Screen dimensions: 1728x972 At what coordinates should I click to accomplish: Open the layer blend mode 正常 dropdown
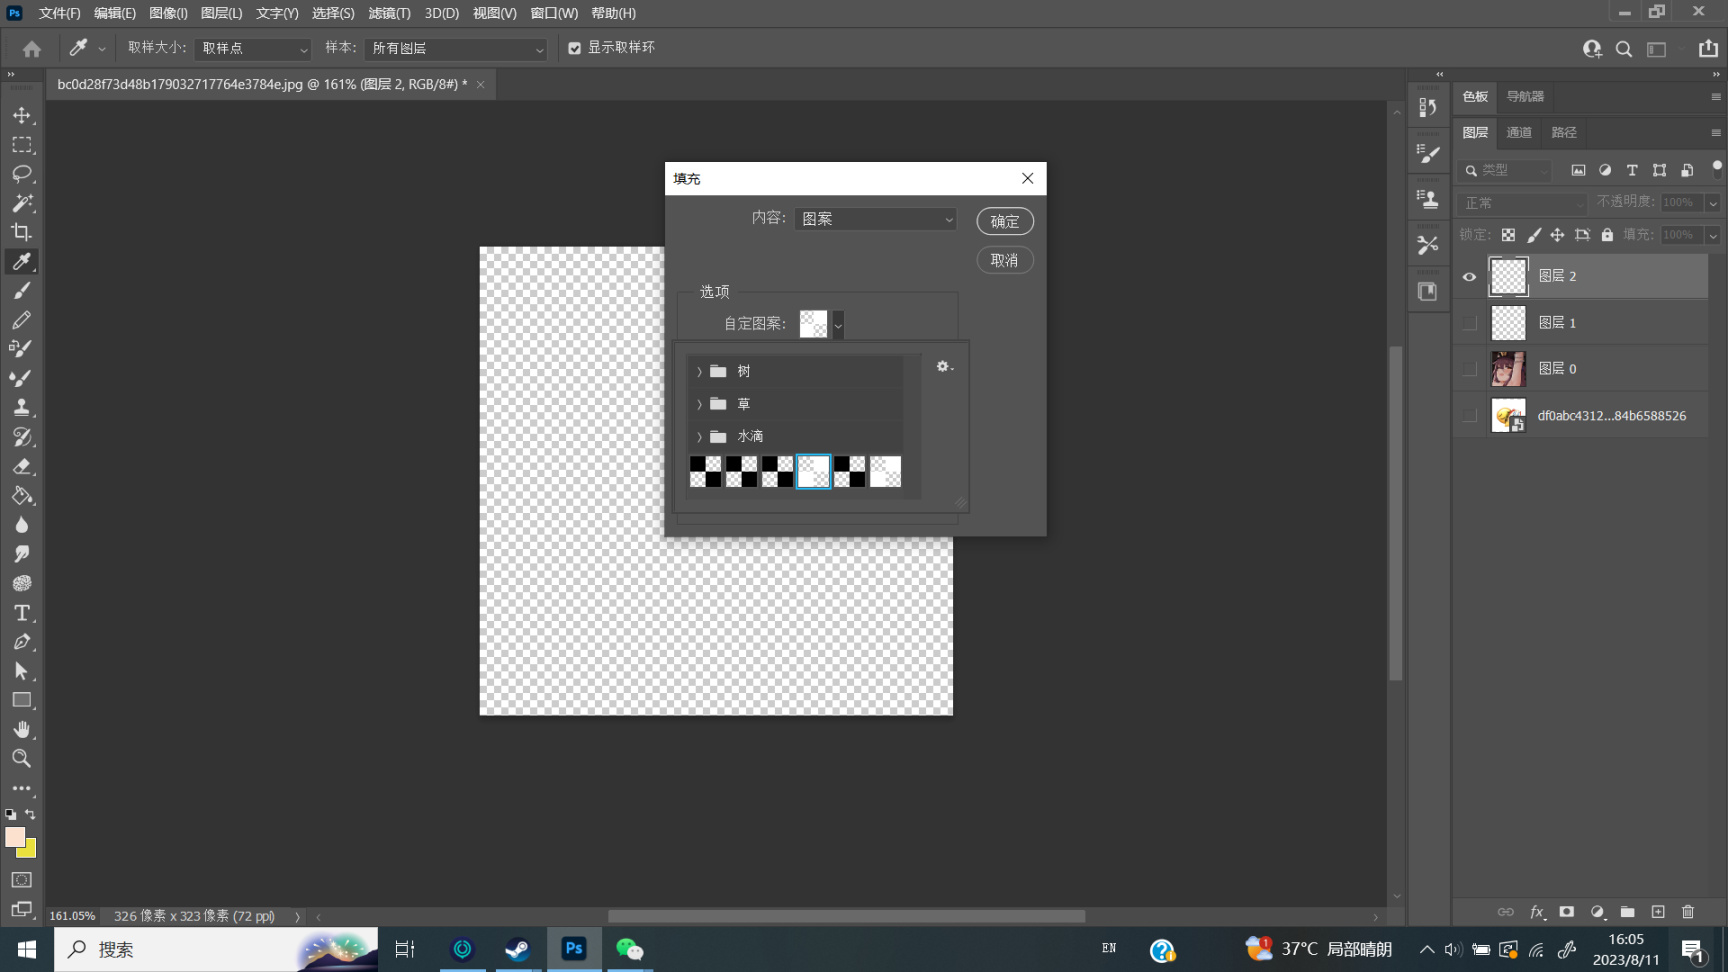[1522, 203]
